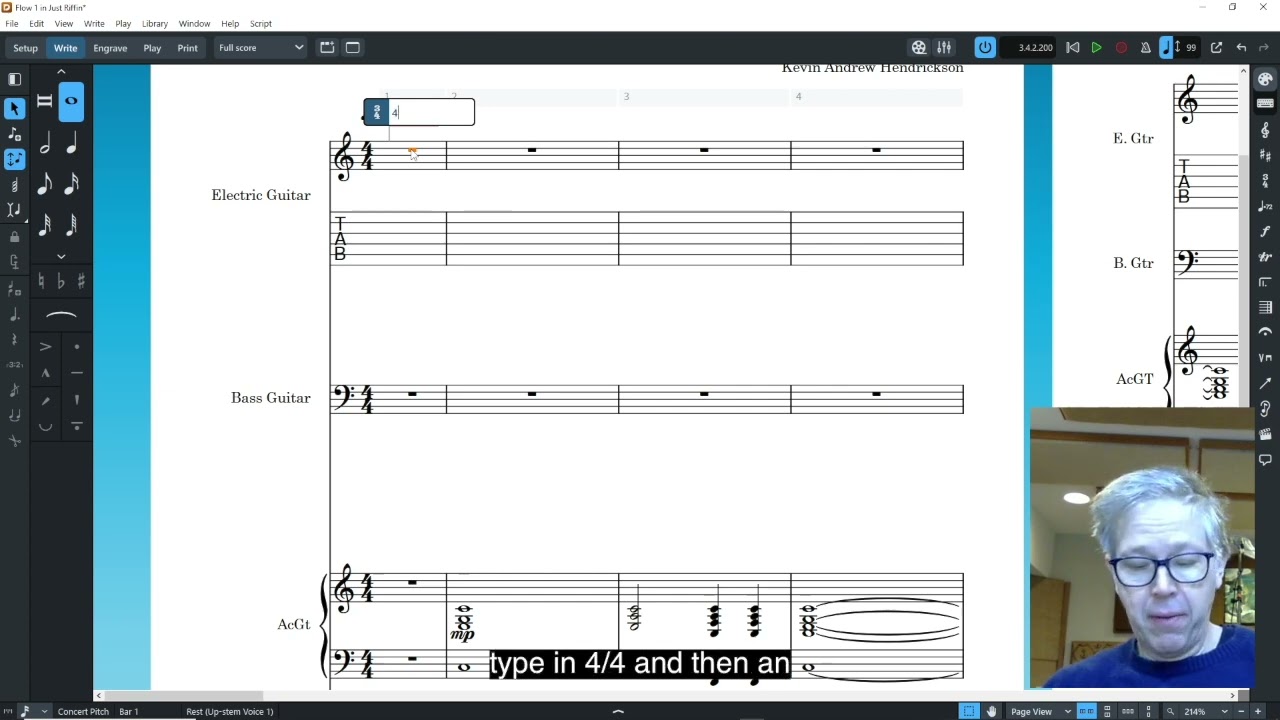Toggle the Lock Duration padlock
This screenshot has height=720, width=1280.
[14, 237]
